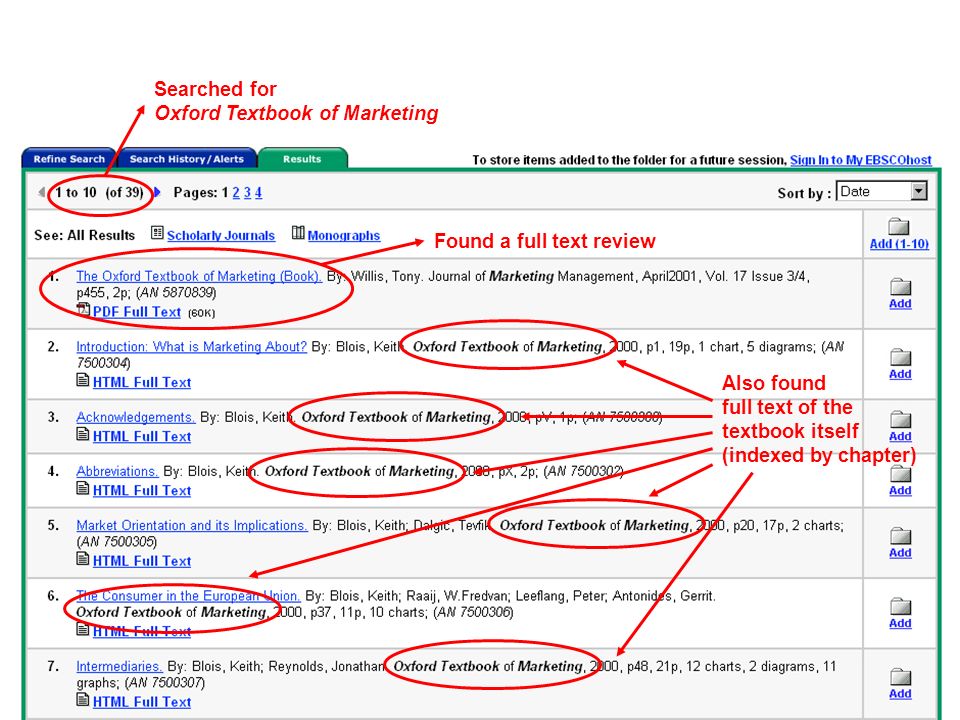Image resolution: width=960 pixels, height=720 pixels.
Task: Click Add link for result 6
Action: coord(901,623)
